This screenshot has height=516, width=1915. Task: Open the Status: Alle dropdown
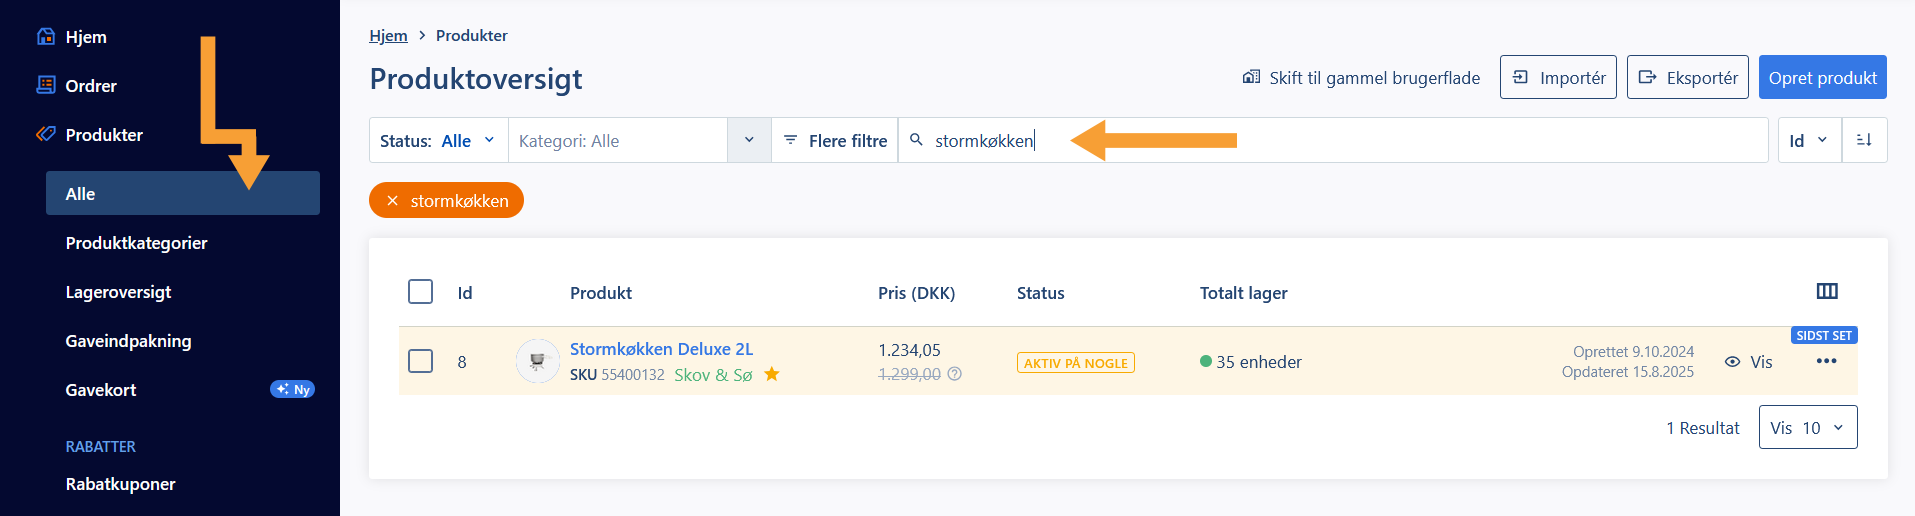tap(438, 141)
